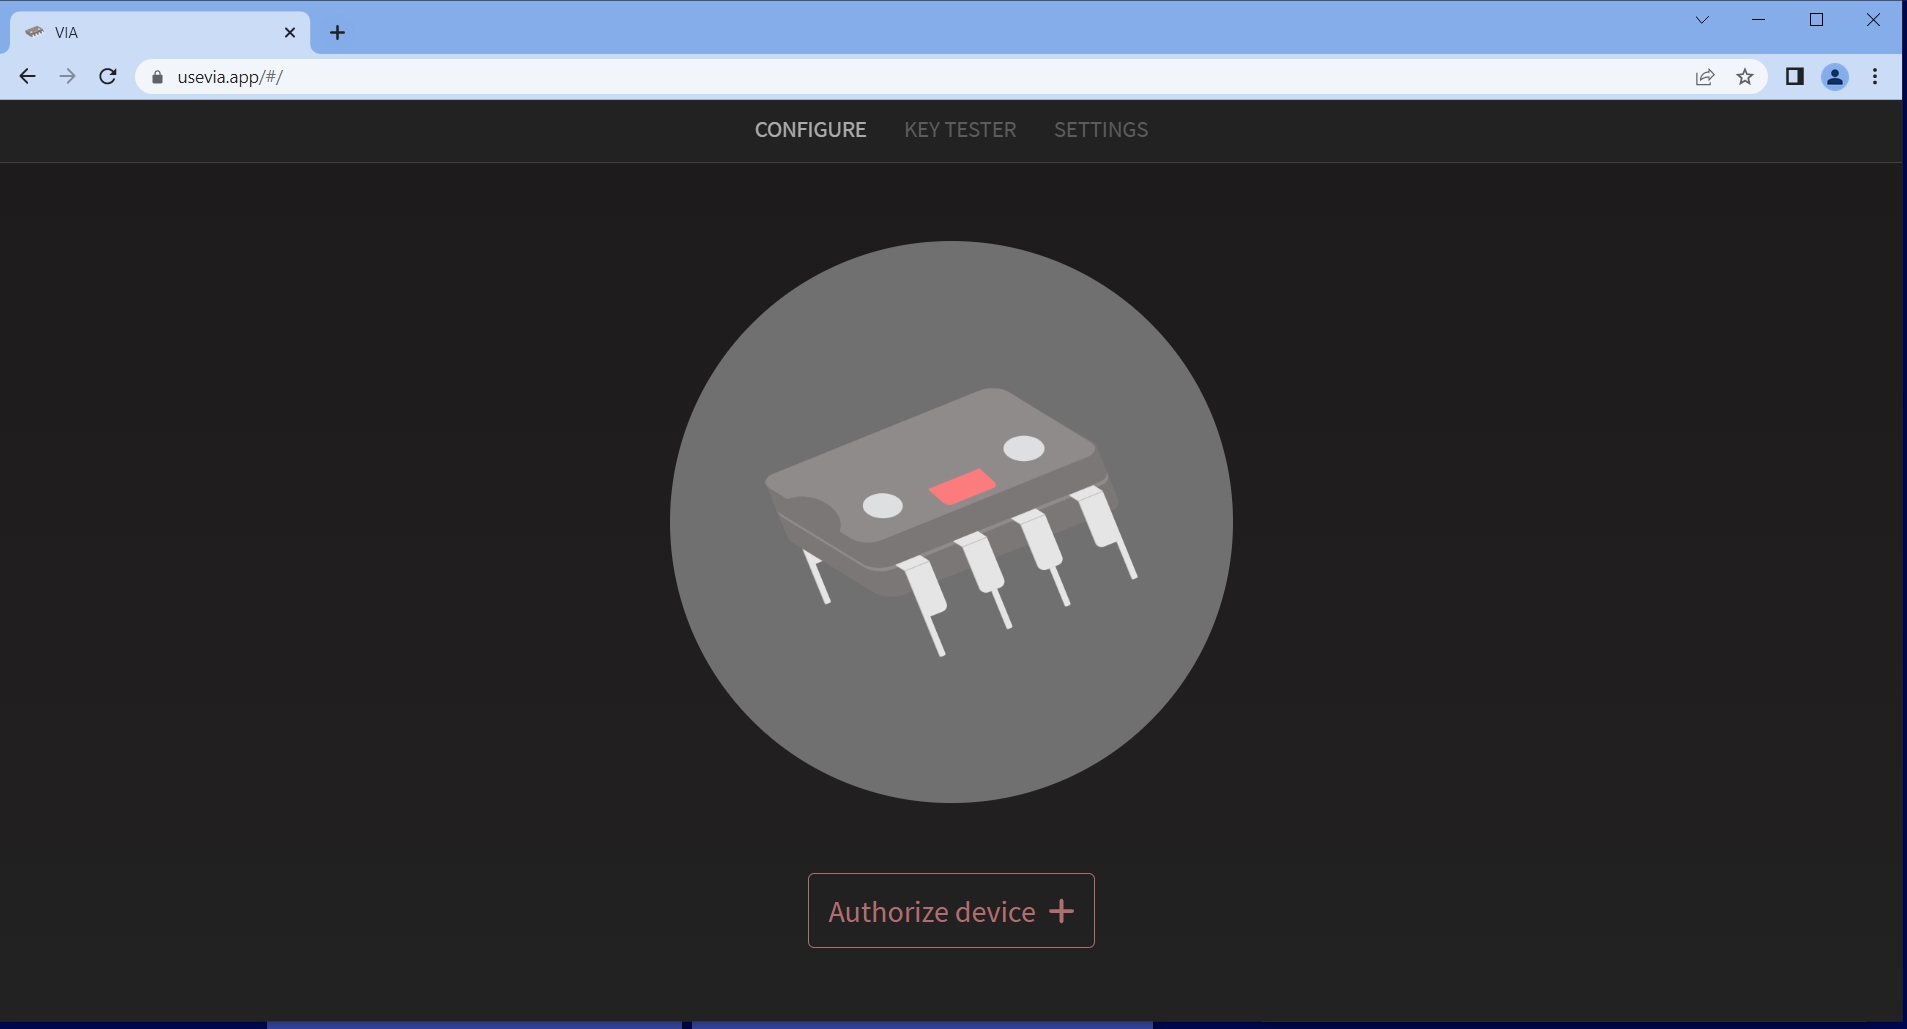Click the back navigation arrow
Image resolution: width=1907 pixels, height=1029 pixels.
click(28, 76)
